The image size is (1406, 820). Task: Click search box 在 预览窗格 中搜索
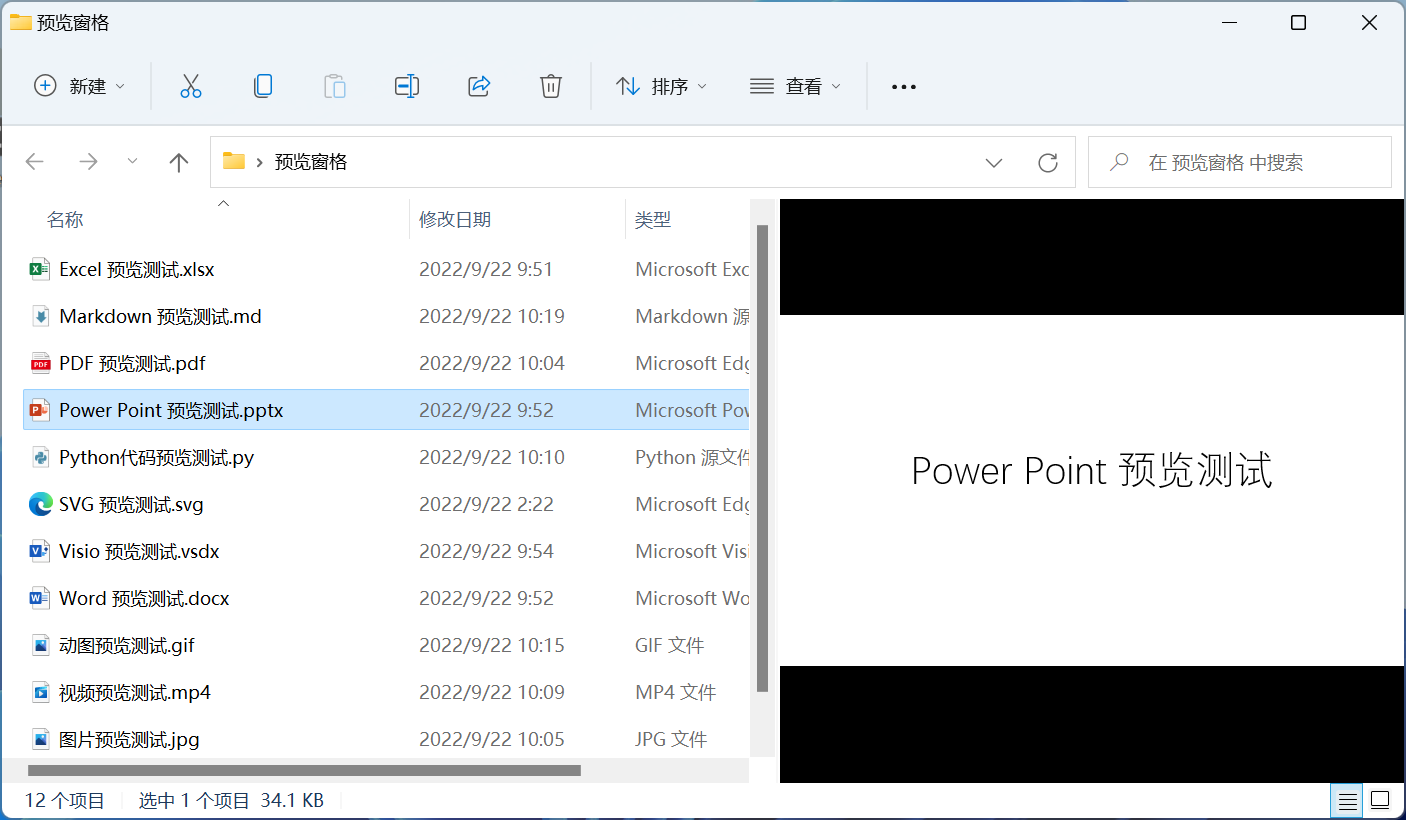pos(1240,162)
